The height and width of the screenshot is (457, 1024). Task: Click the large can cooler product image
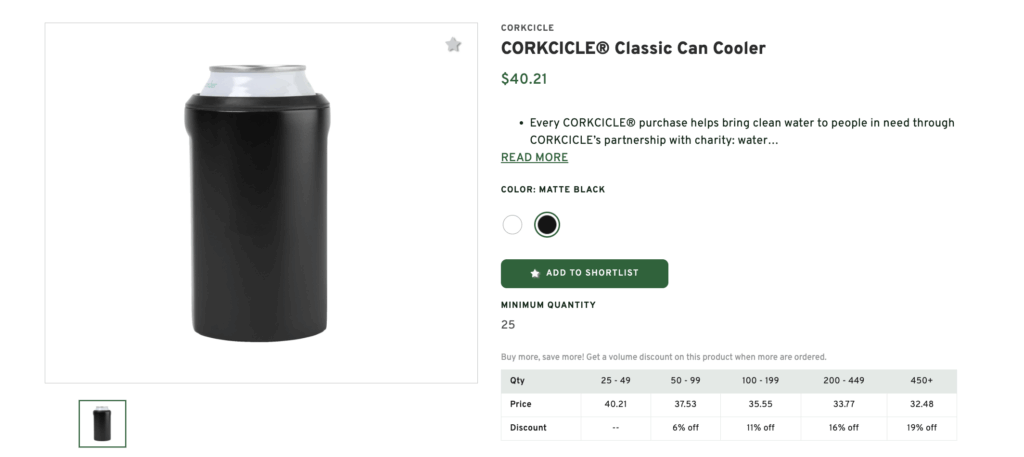coord(262,205)
